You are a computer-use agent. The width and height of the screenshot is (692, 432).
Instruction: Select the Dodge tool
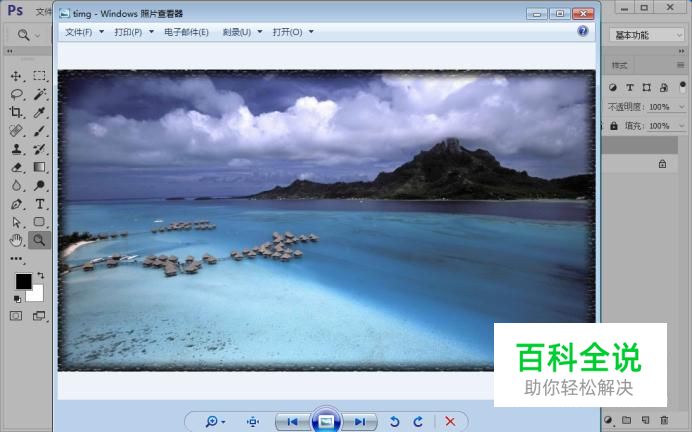[39, 185]
